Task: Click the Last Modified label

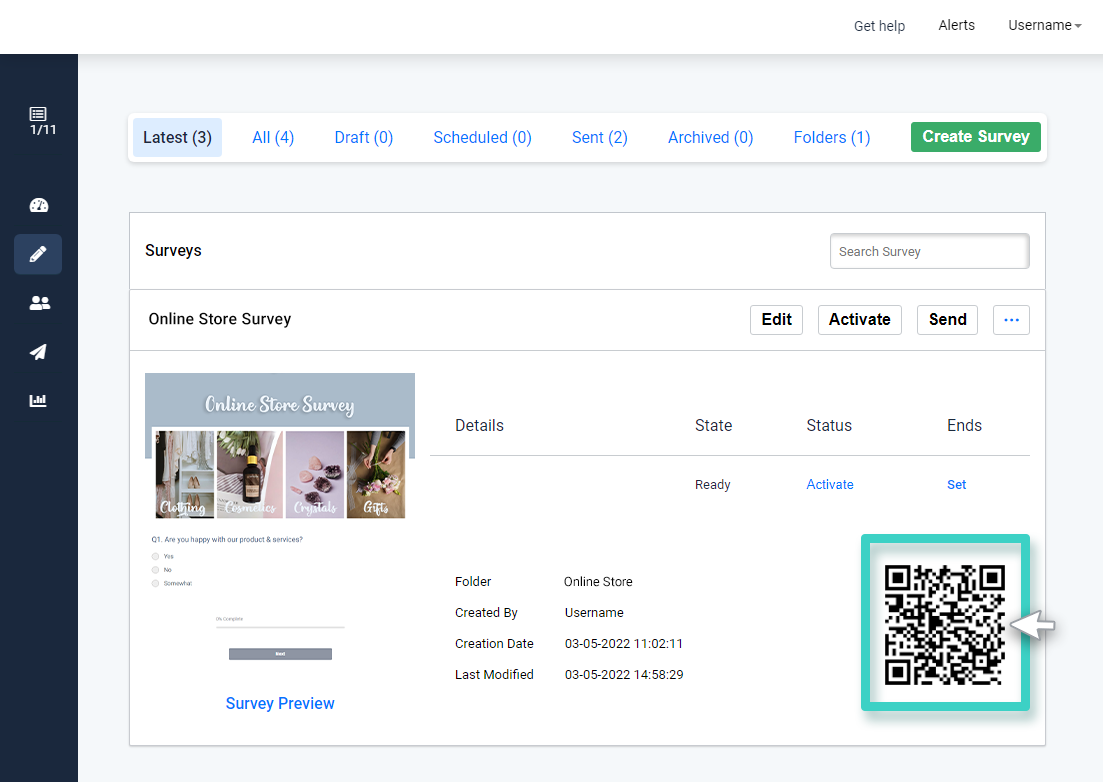Action: pos(494,674)
